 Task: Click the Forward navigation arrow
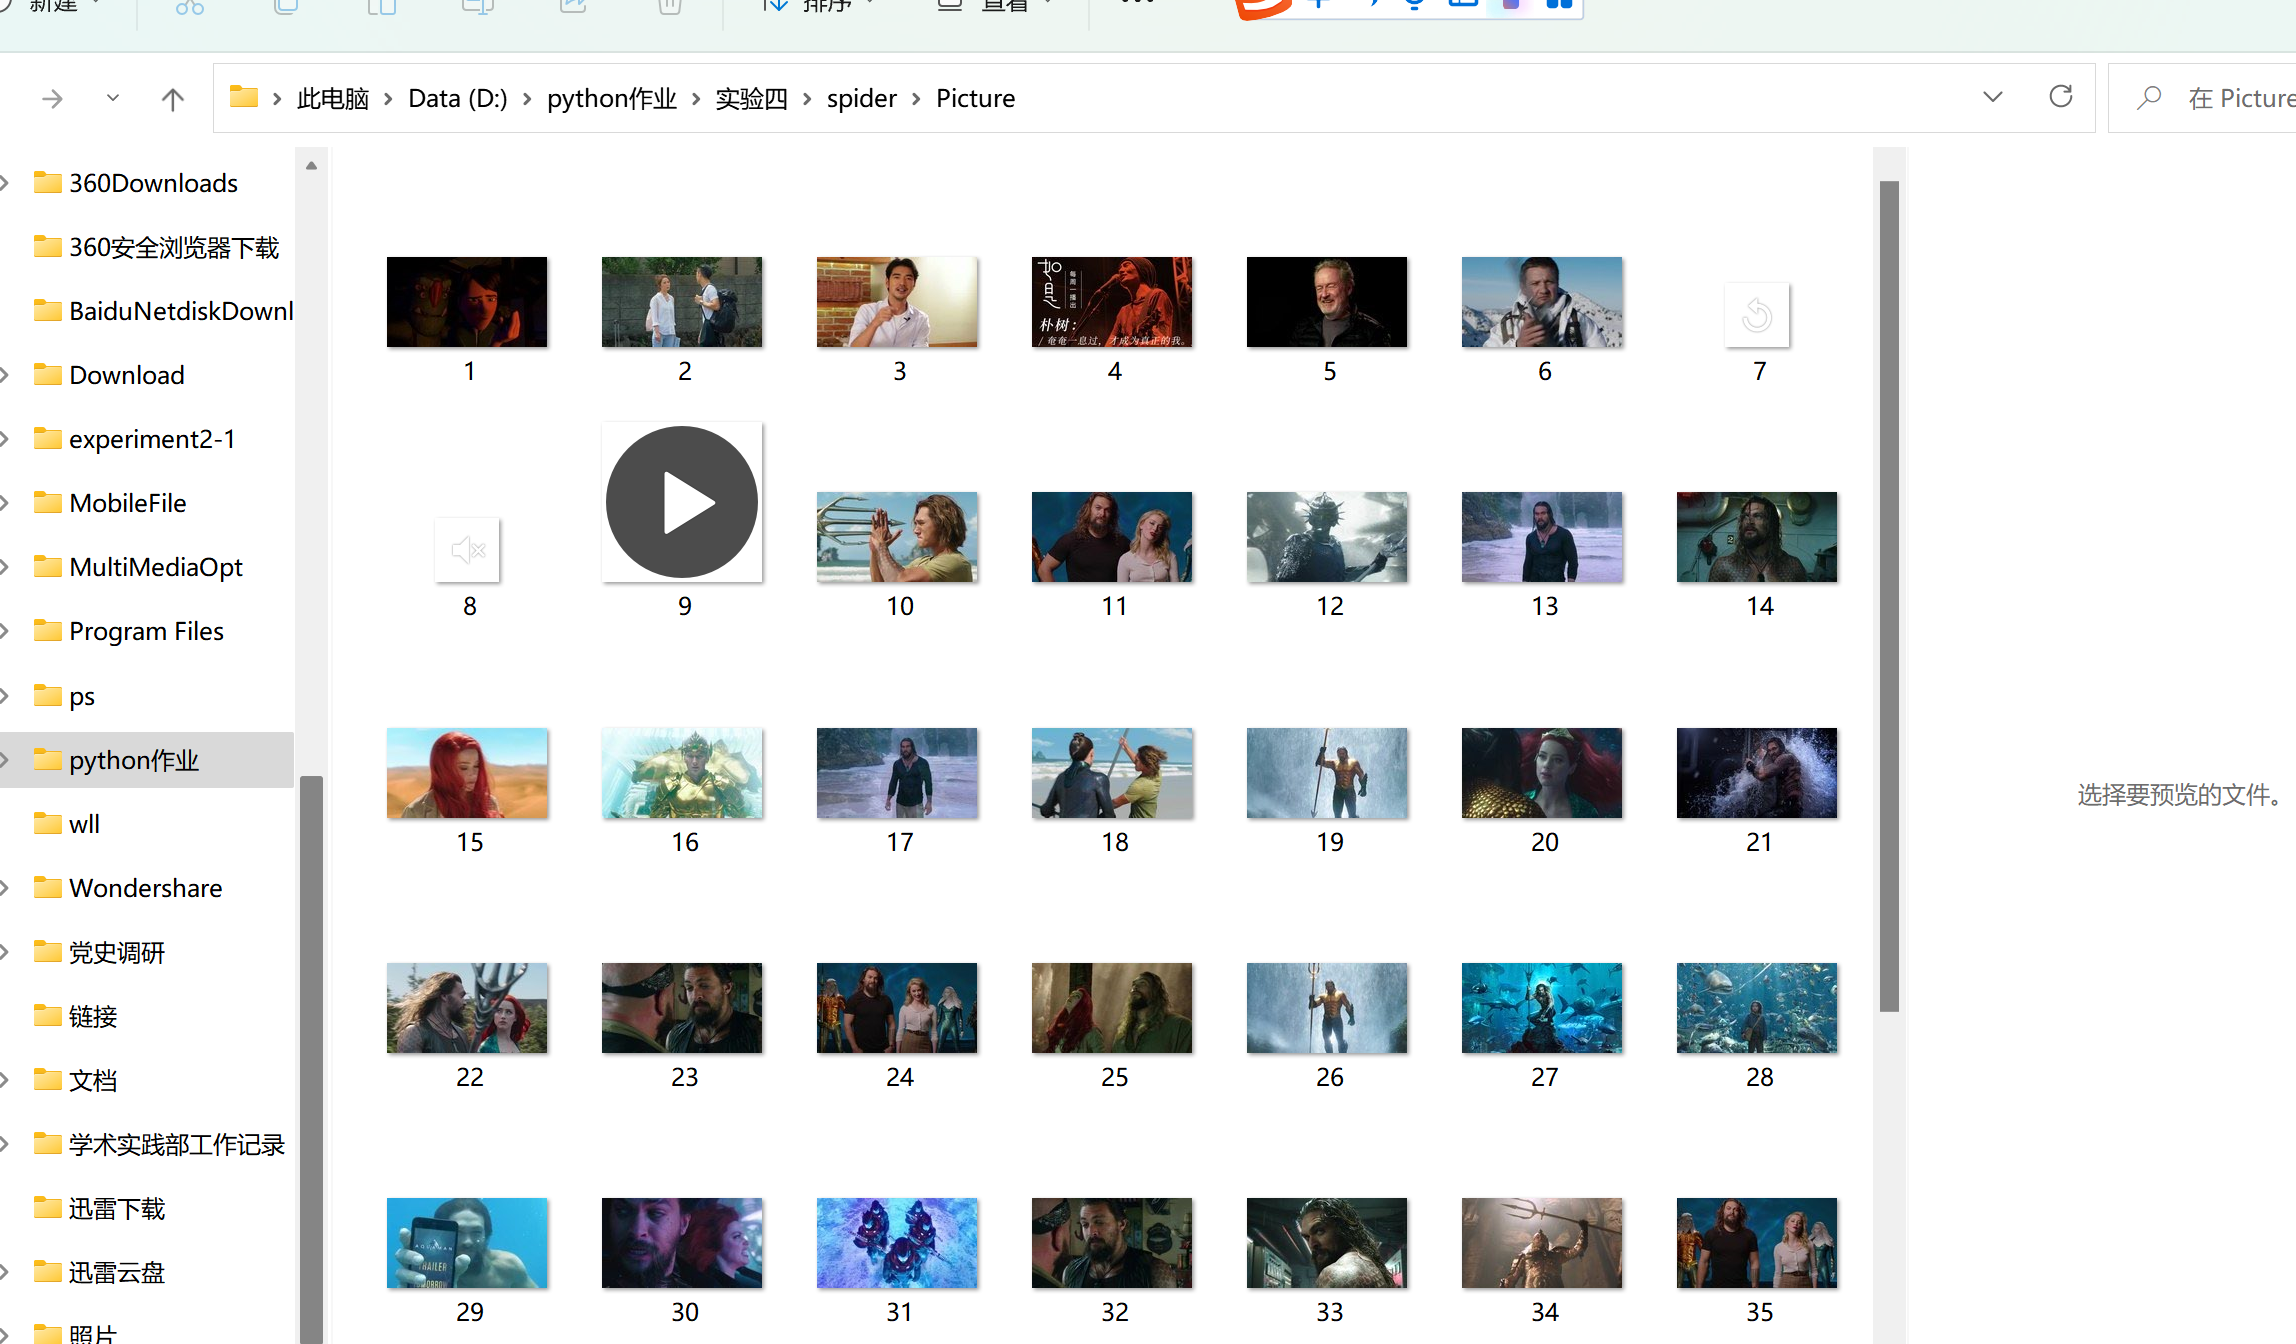coord(52,99)
